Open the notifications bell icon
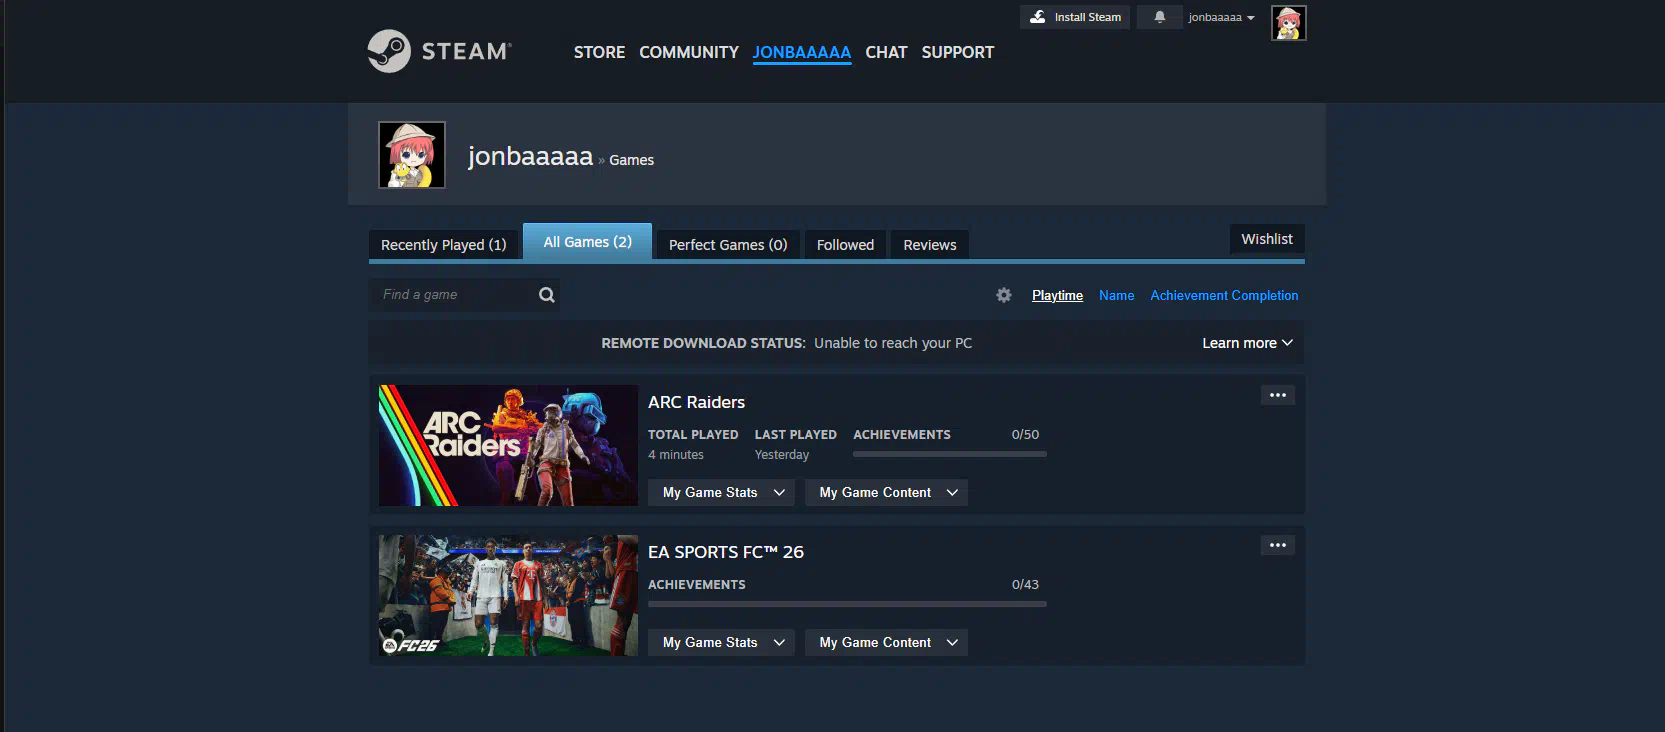Viewport: 1665px width, 732px height. (x=1159, y=17)
